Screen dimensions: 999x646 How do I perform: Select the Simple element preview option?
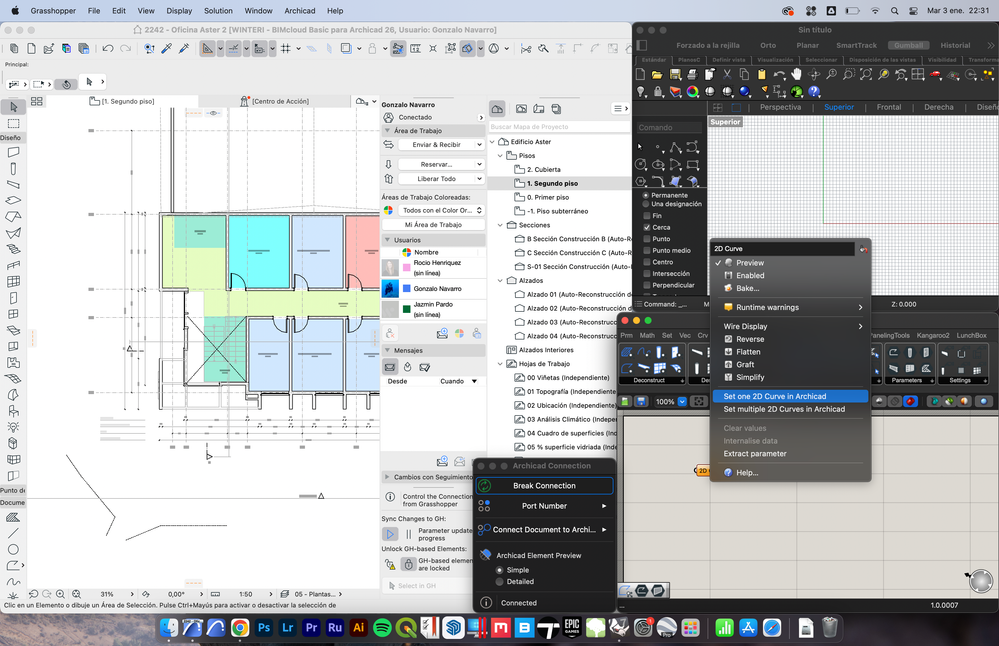(x=500, y=570)
